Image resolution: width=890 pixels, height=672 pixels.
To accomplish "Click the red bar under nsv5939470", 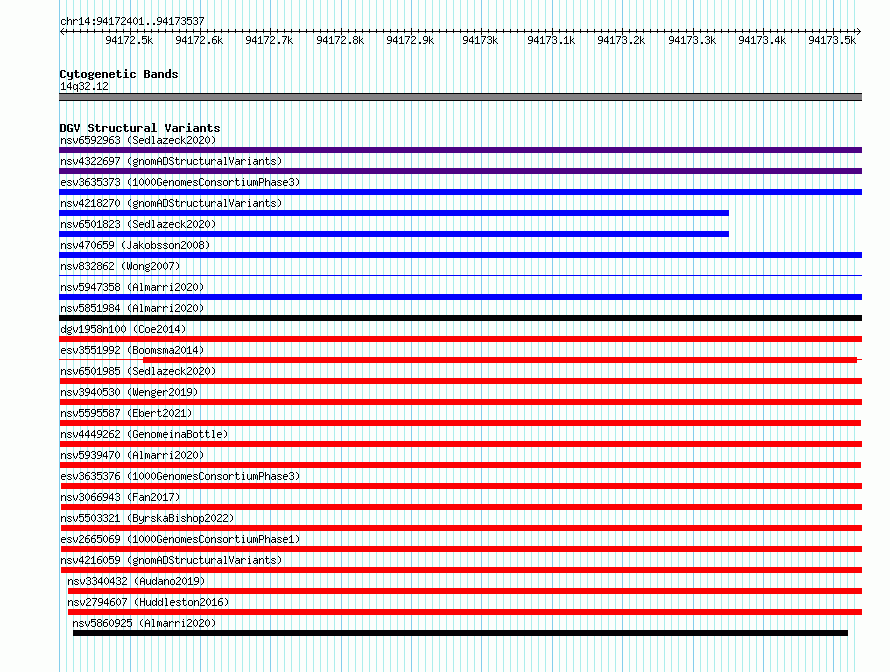I will click(x=460, y=465).
